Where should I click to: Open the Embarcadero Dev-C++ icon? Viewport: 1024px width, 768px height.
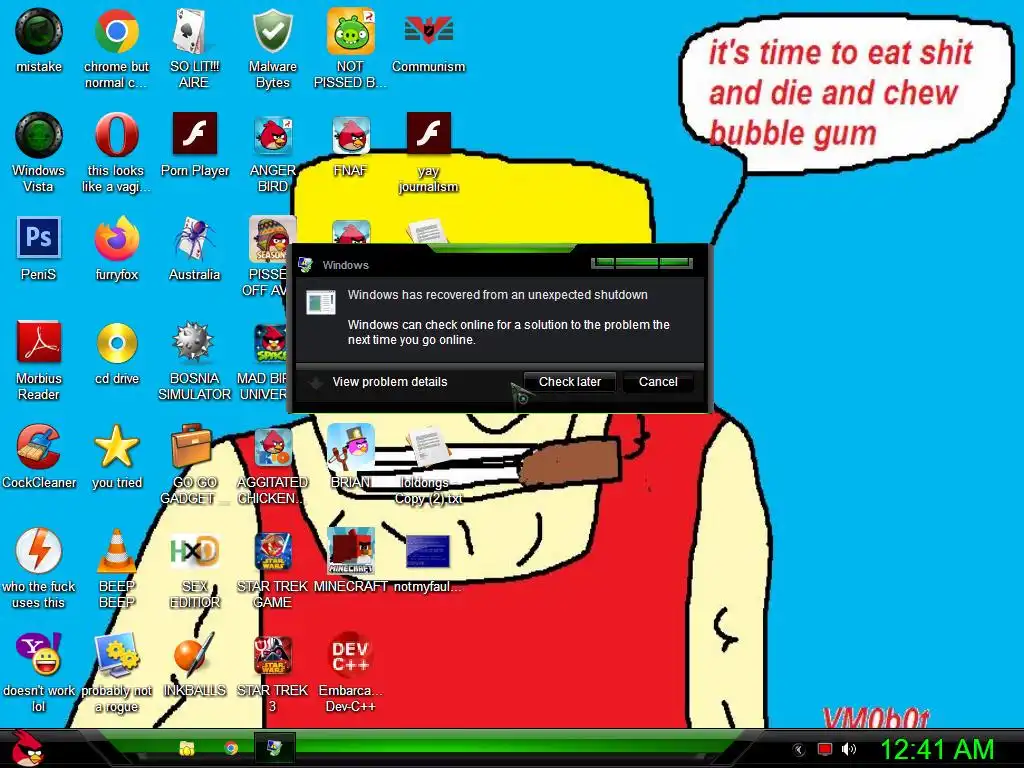click(x=351, y=672)
